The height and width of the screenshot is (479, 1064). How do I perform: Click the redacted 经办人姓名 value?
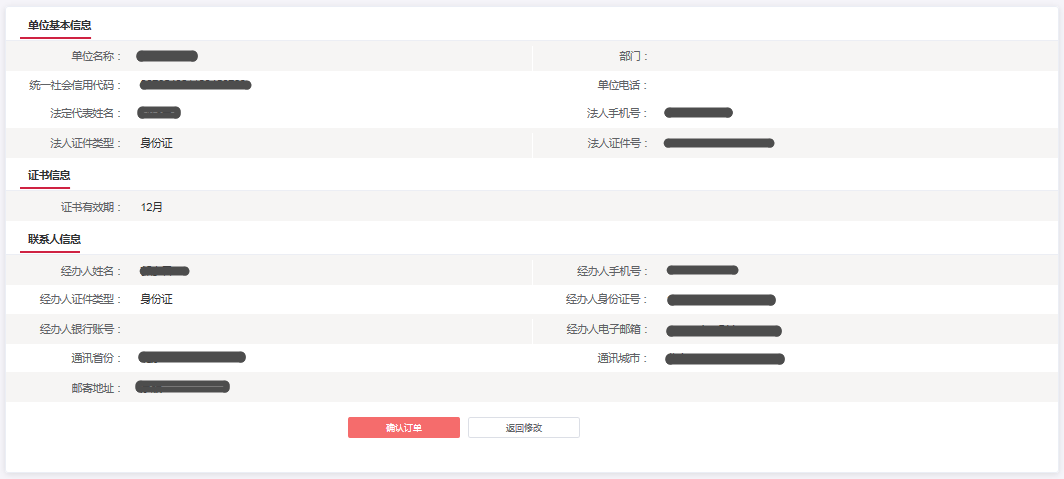coord(165,271)
